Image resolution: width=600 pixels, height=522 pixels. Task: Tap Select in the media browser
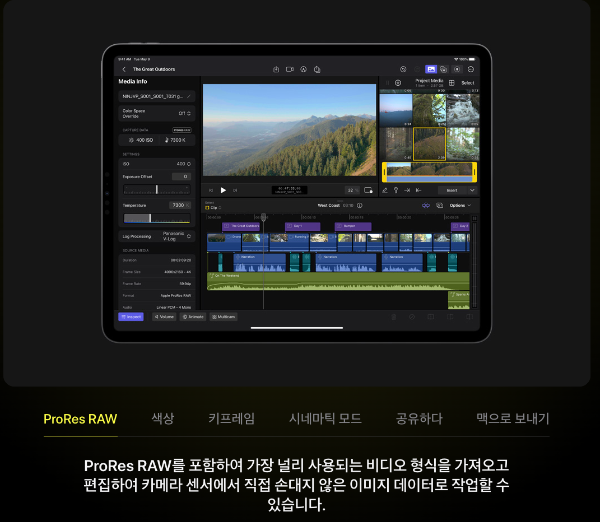coord(468,83)
